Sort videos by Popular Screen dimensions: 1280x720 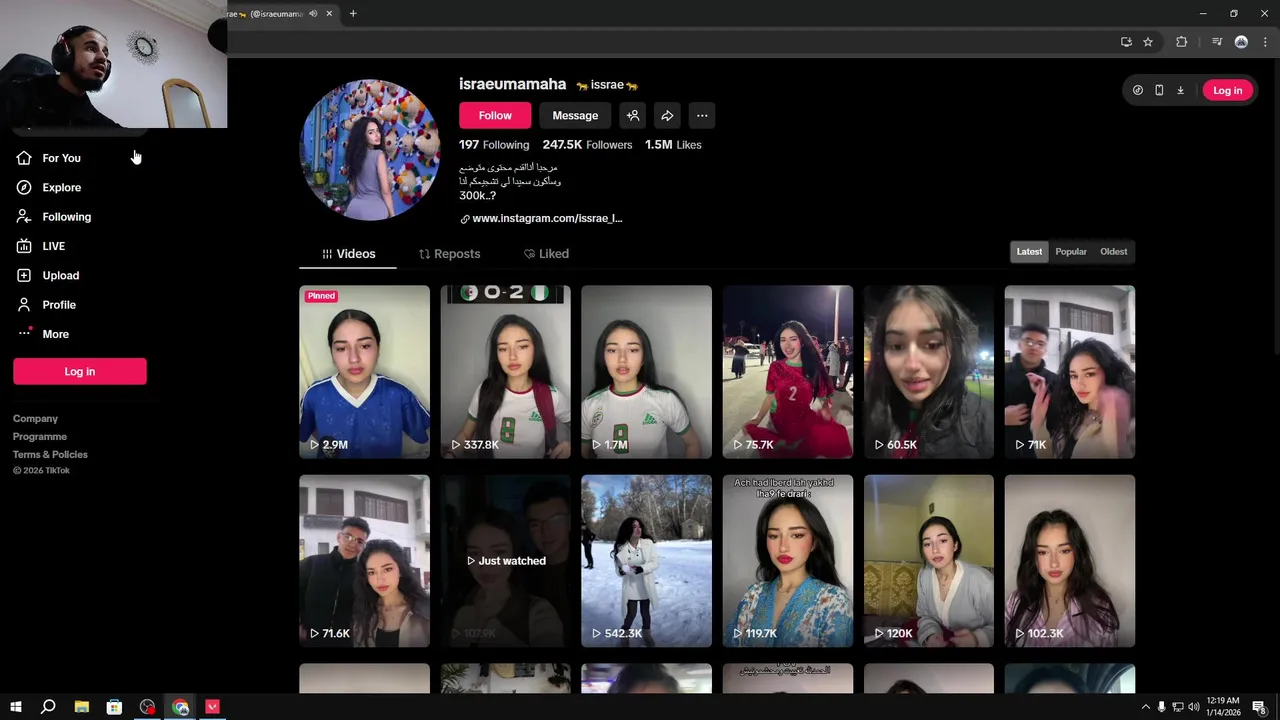click(x=1070, y=252)
